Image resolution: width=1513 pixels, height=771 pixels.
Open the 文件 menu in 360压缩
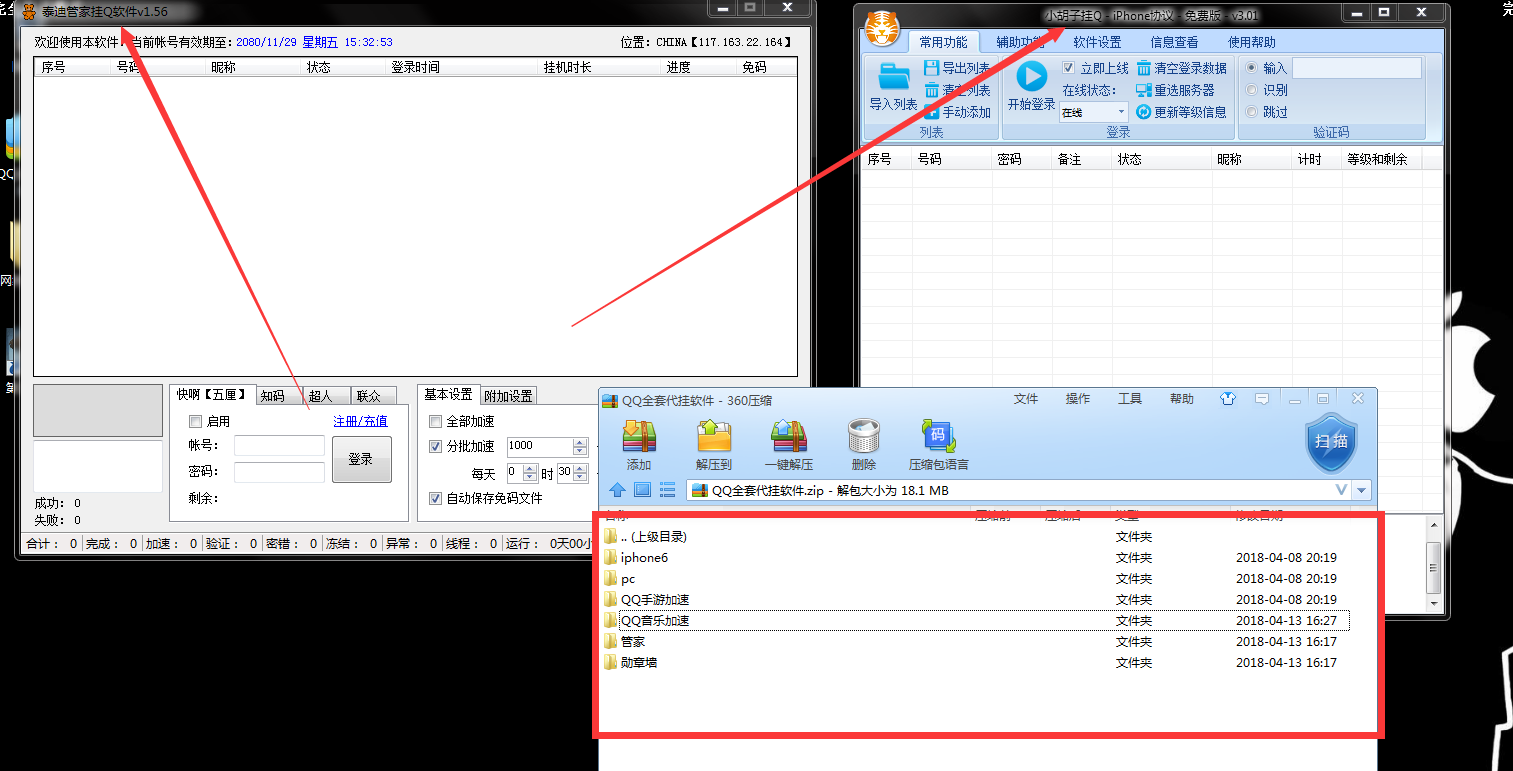tap(1026, 399)
